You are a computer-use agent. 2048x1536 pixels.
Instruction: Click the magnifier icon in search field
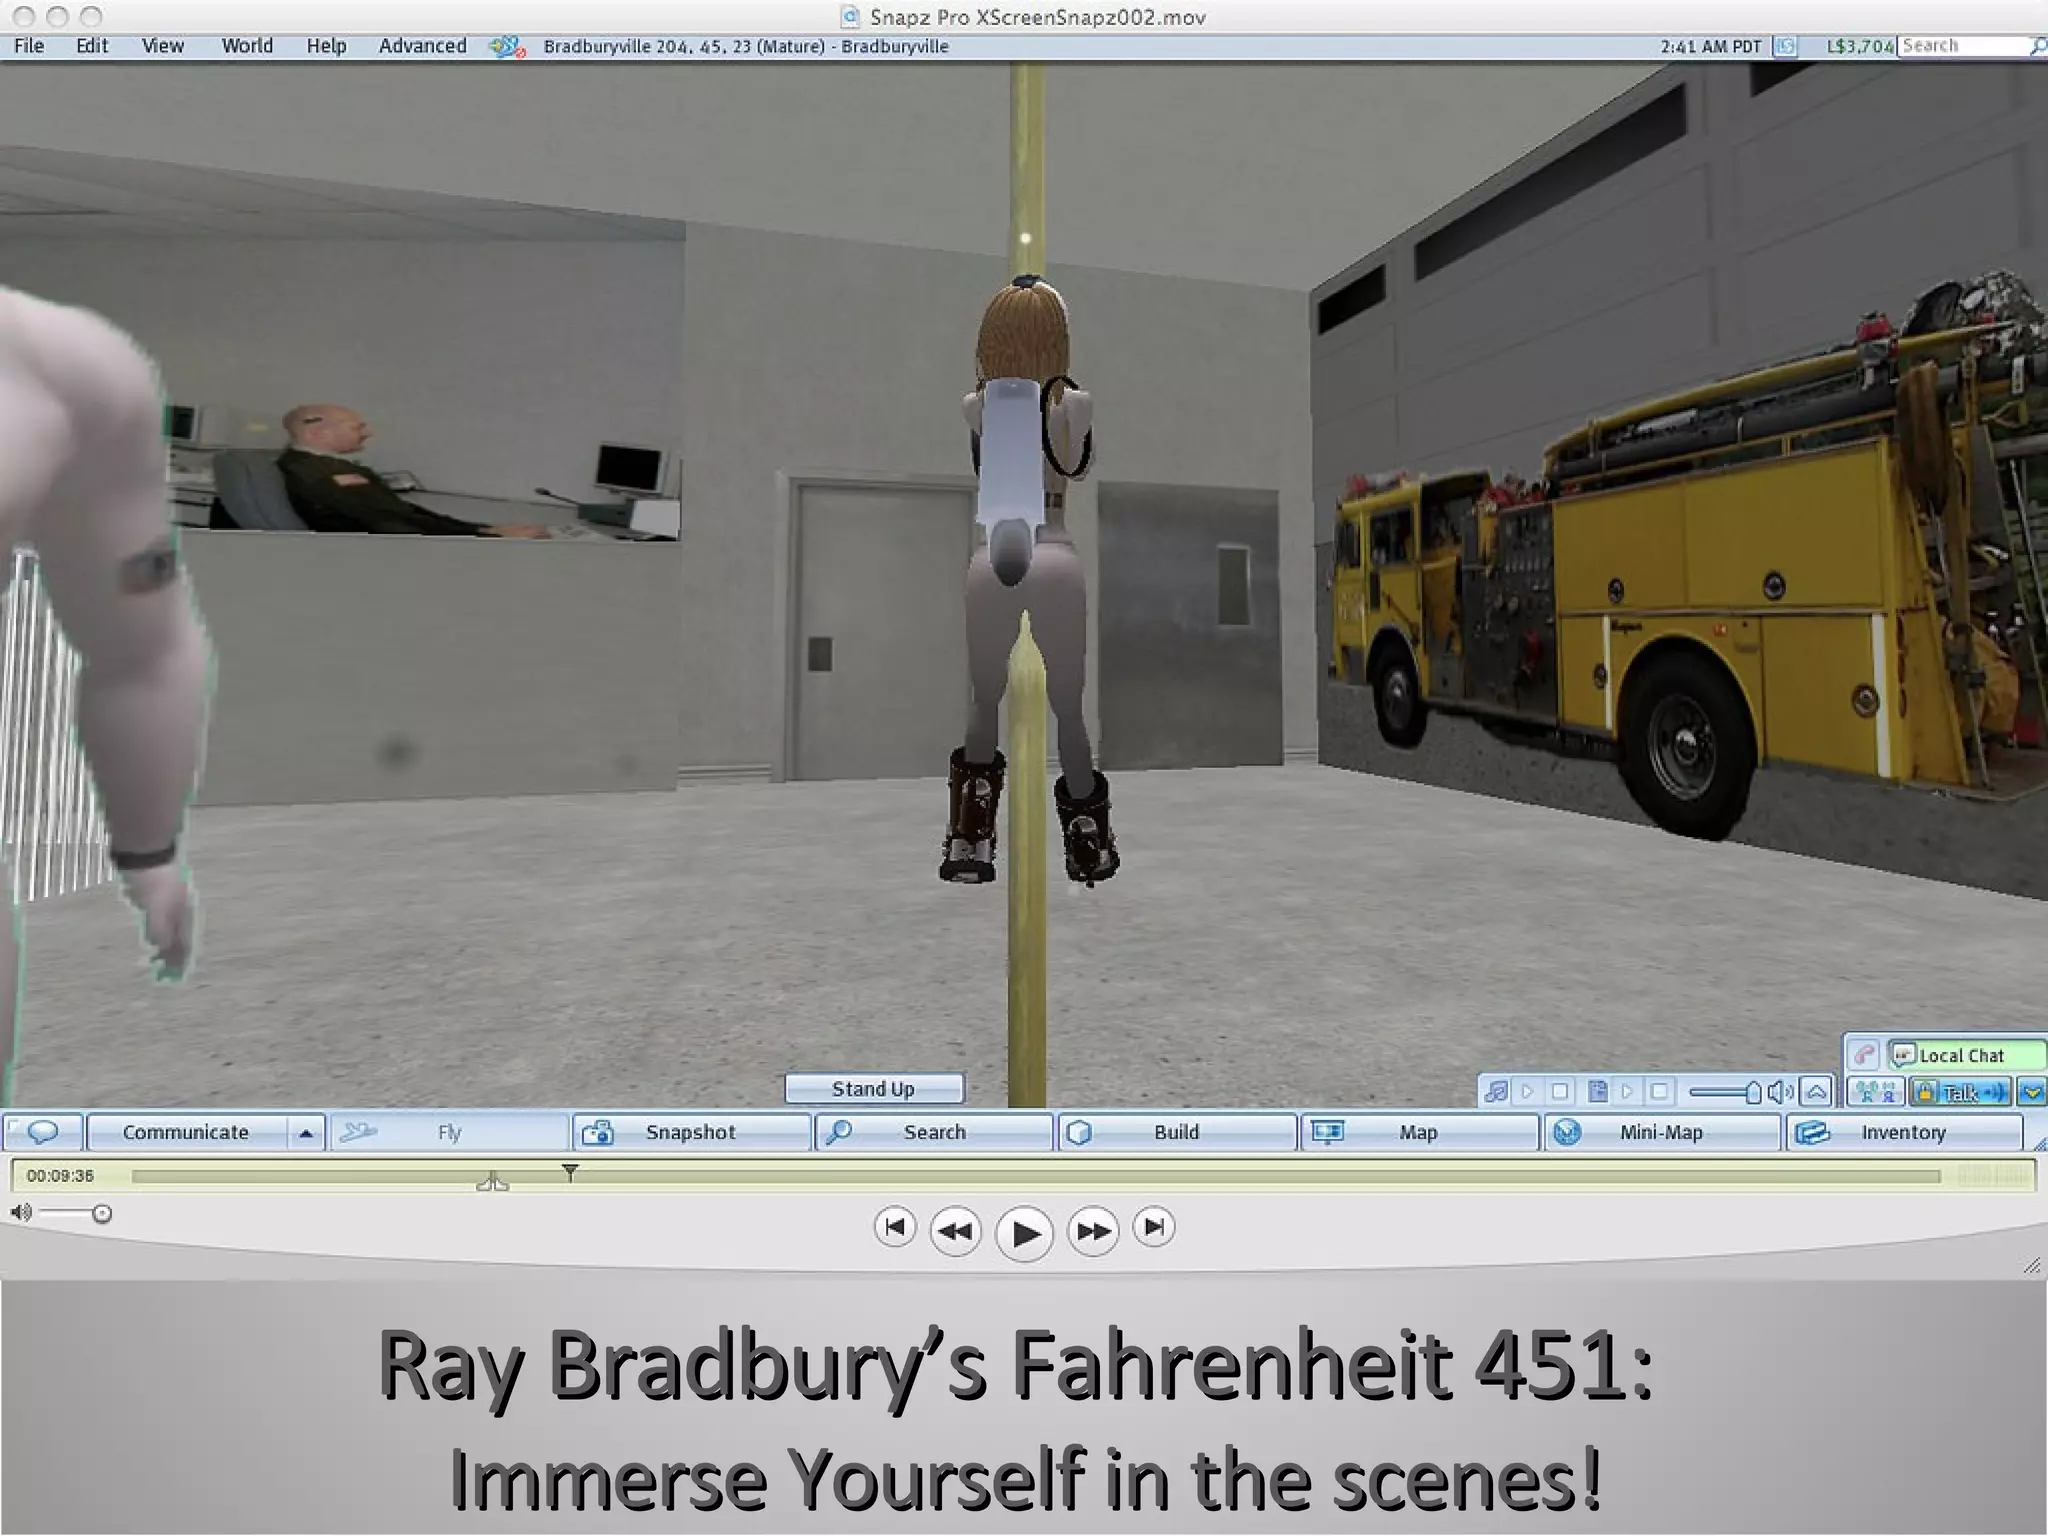pos(2039,46)
